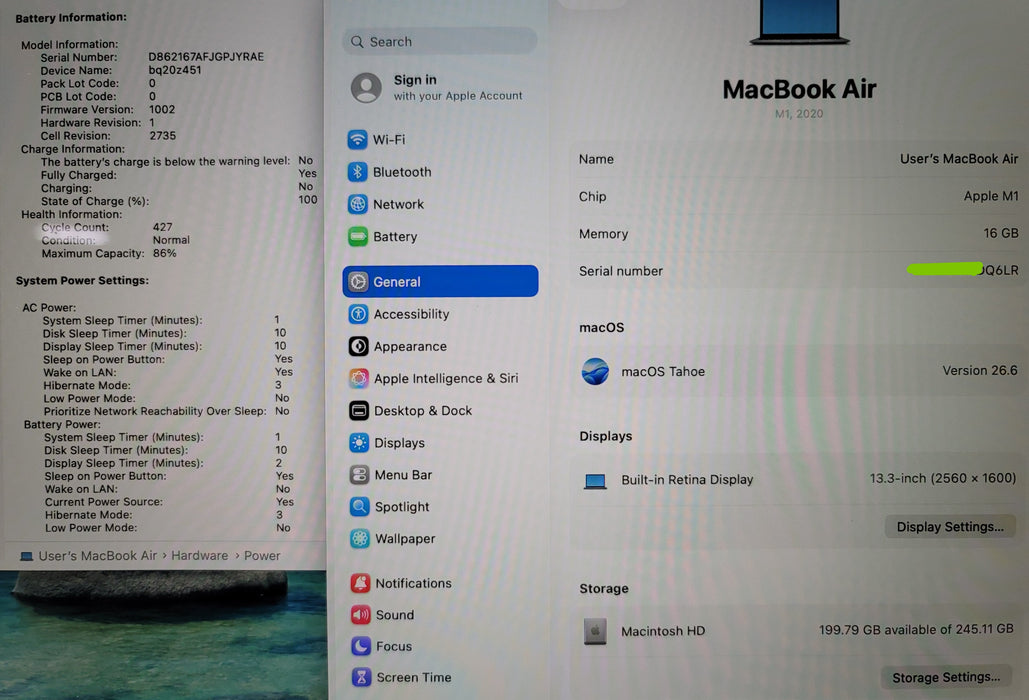Click the user avatar icon beside Sign in
The height and width of the screenshot is (700, 1029).
click(x=366, y=87)
